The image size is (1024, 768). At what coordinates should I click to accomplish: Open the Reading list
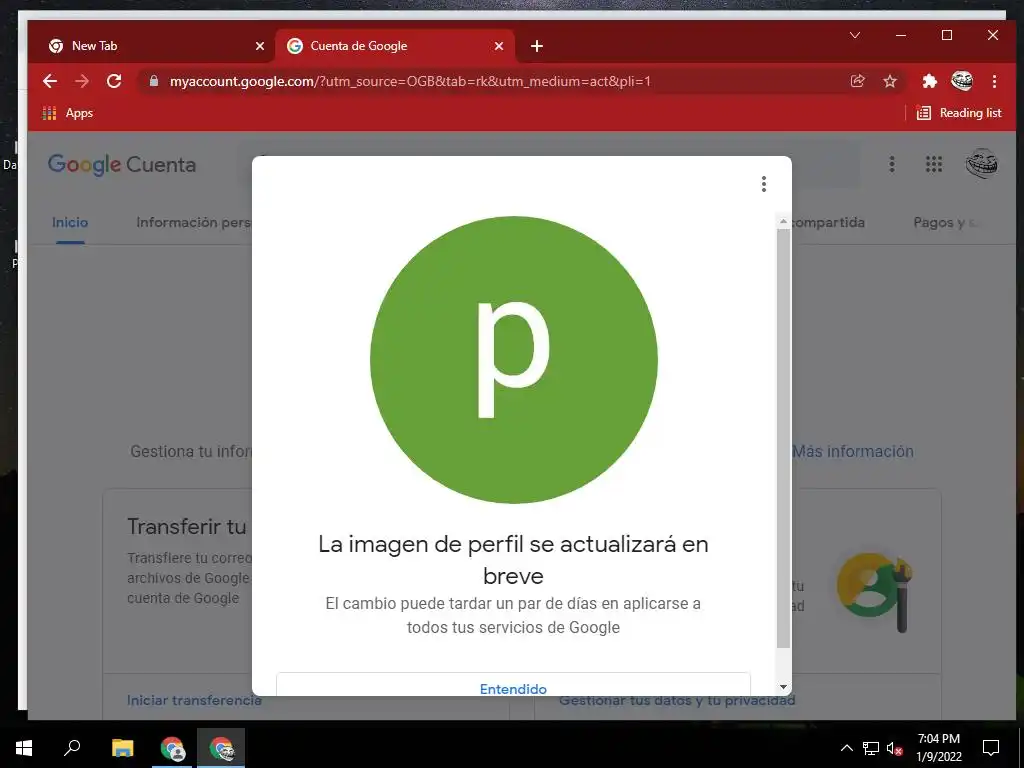959,113
